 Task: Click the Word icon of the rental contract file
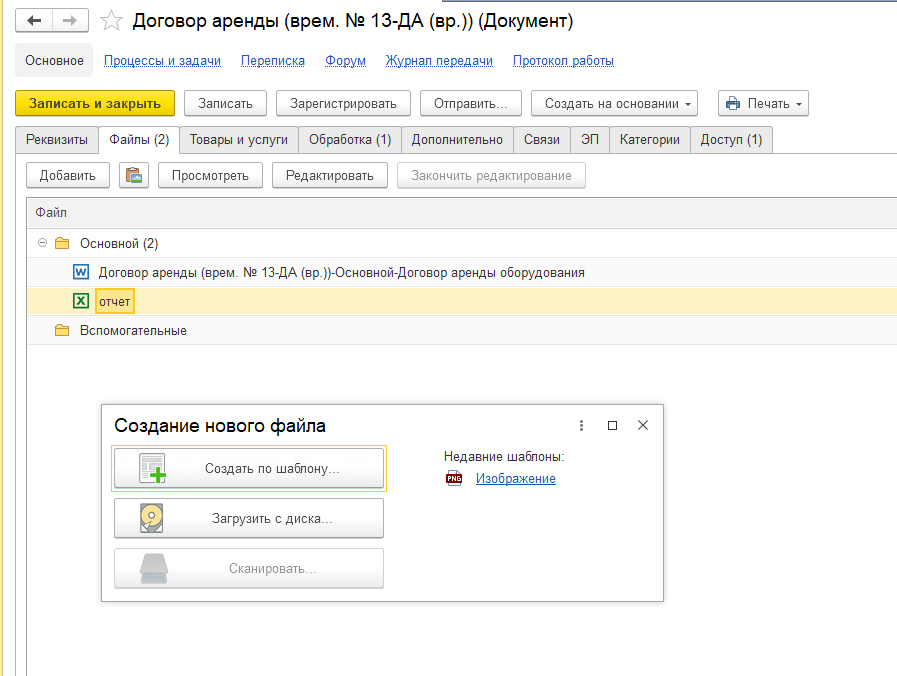(81, 272)
